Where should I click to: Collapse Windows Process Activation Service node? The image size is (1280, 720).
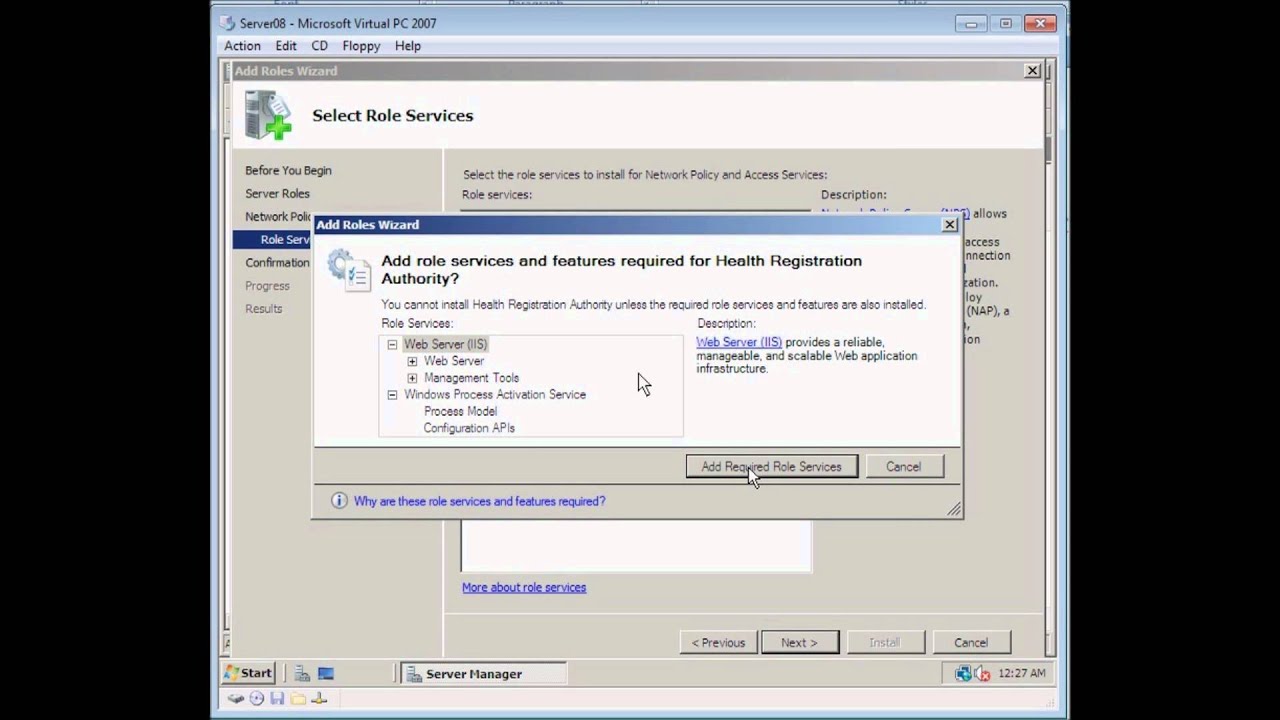pos(392,395)
